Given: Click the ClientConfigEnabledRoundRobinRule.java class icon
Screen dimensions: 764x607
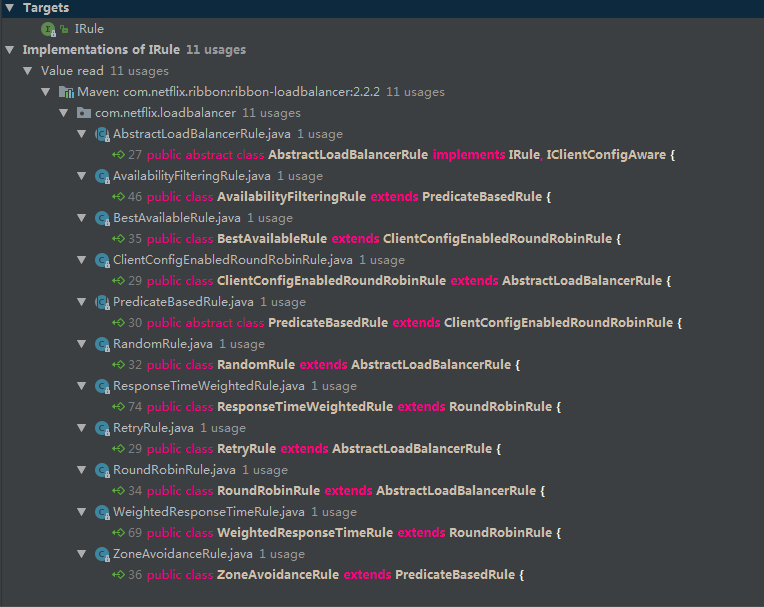Looking at the screenshot, I should tap(102, 260).
